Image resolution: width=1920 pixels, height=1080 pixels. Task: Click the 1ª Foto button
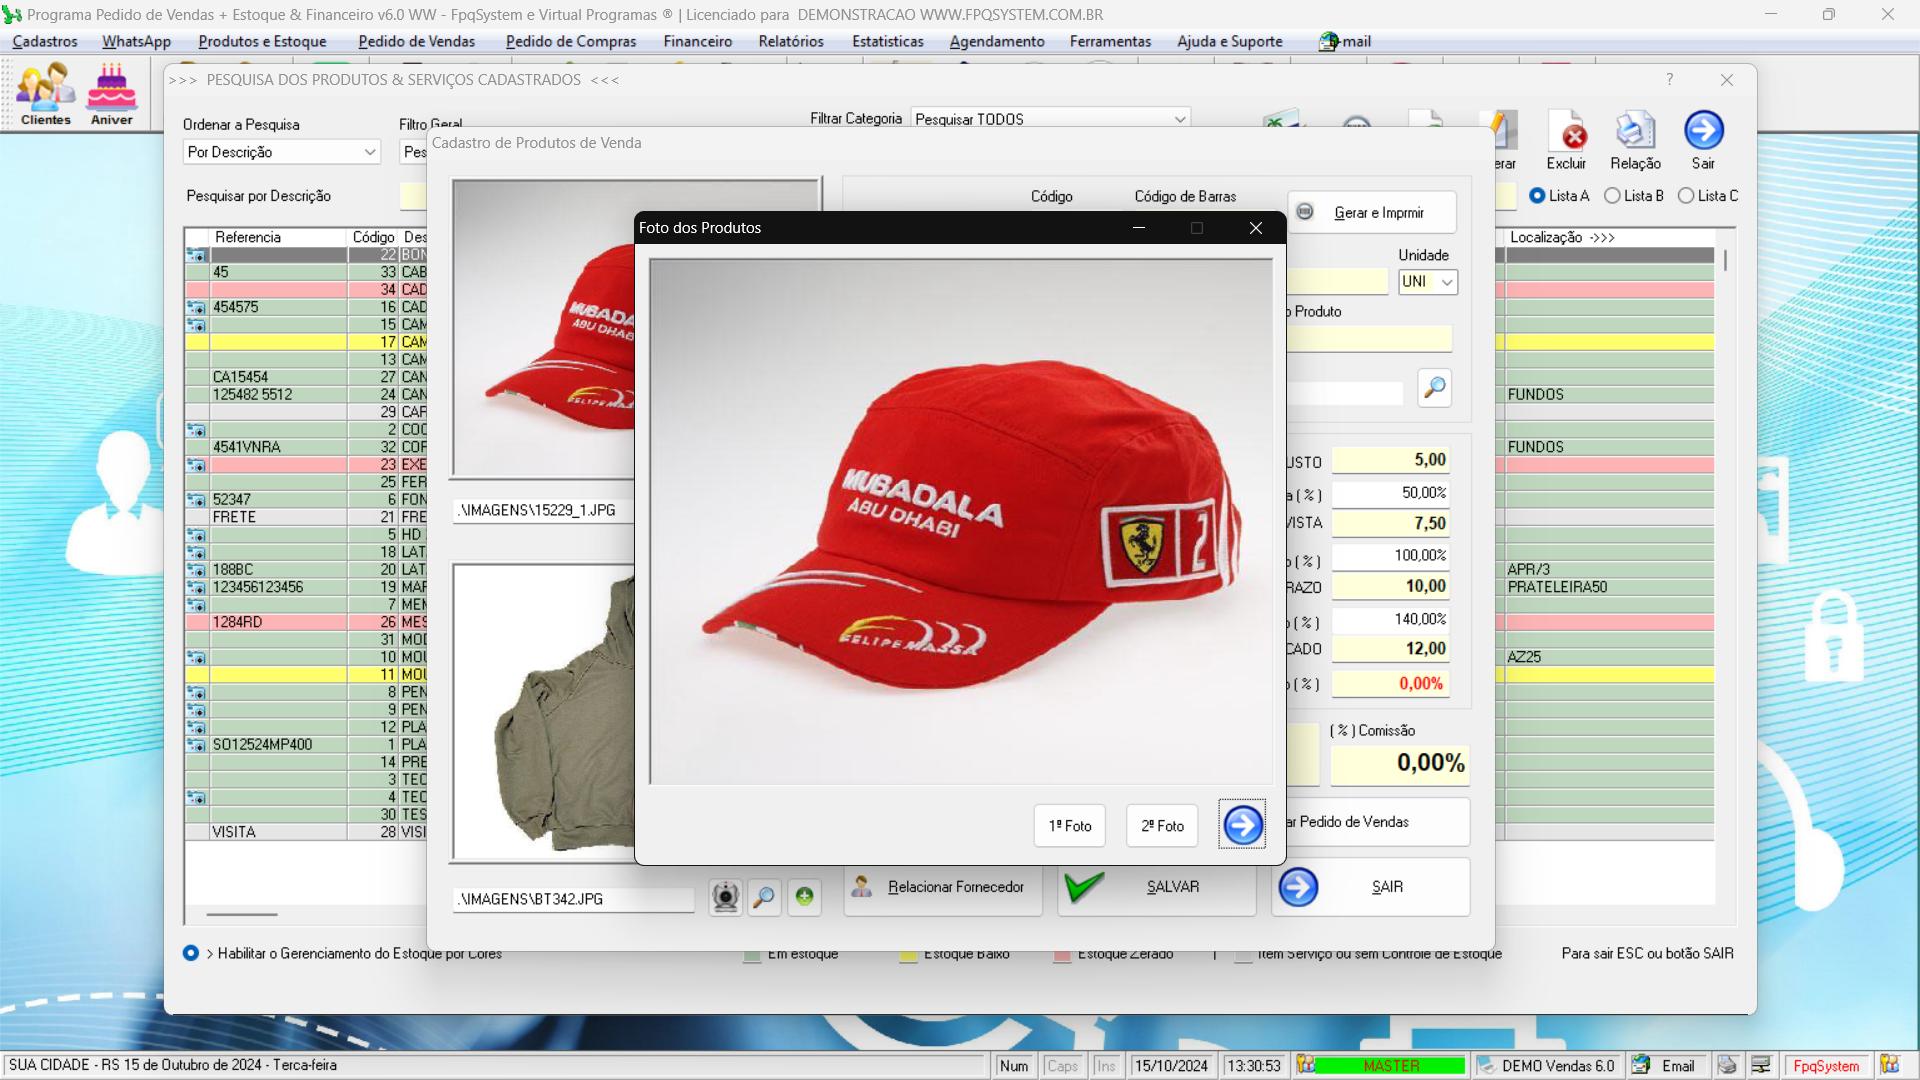click(x=1069, y=826)
